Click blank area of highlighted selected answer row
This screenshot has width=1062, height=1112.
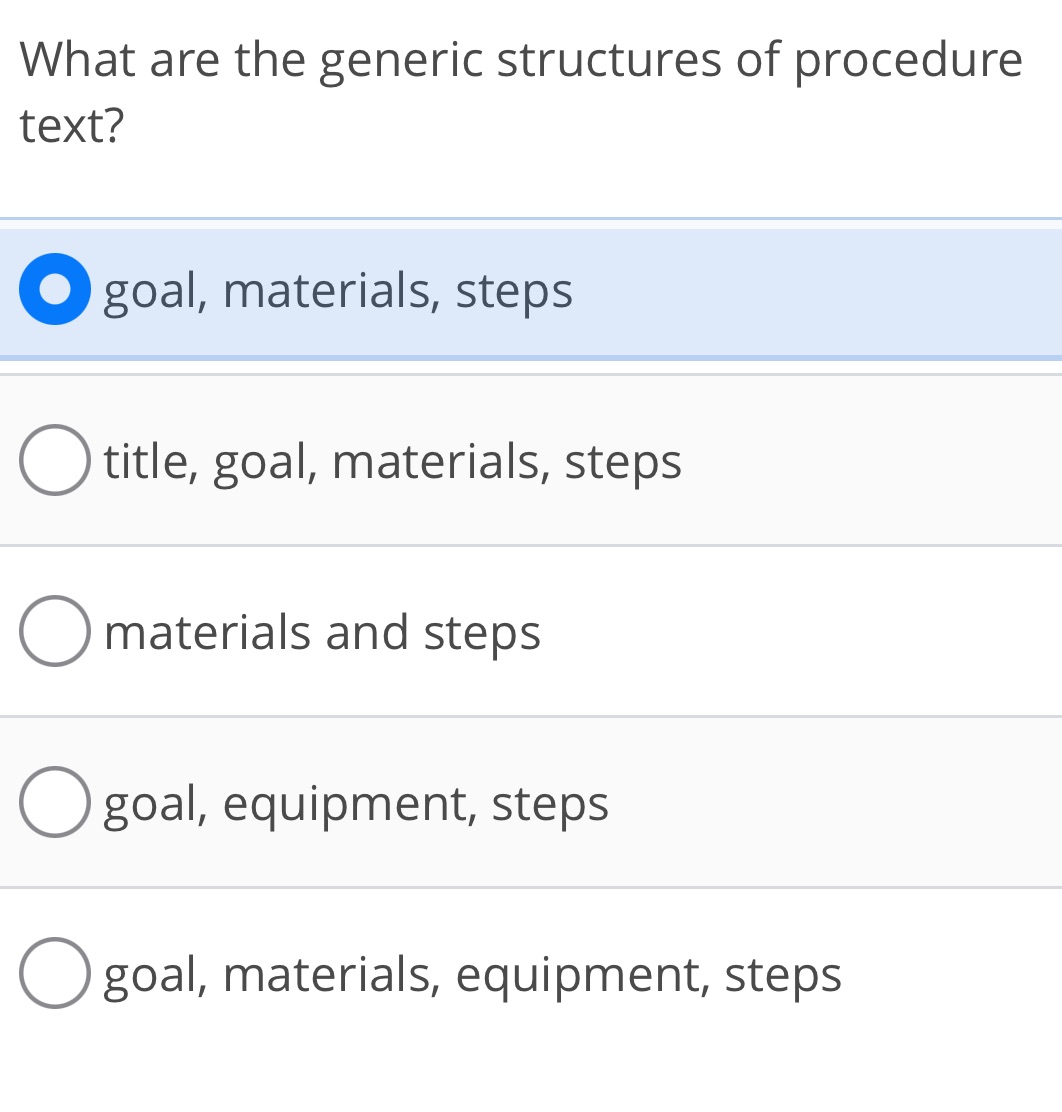coord(820,292)
